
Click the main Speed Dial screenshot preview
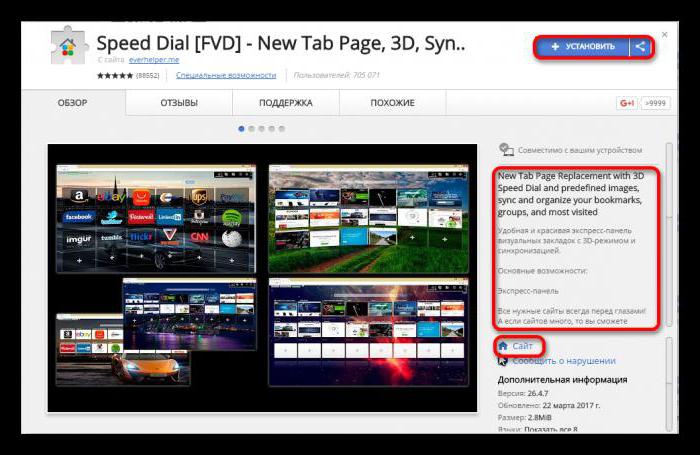pyautogui.click(x=262, y=278)
